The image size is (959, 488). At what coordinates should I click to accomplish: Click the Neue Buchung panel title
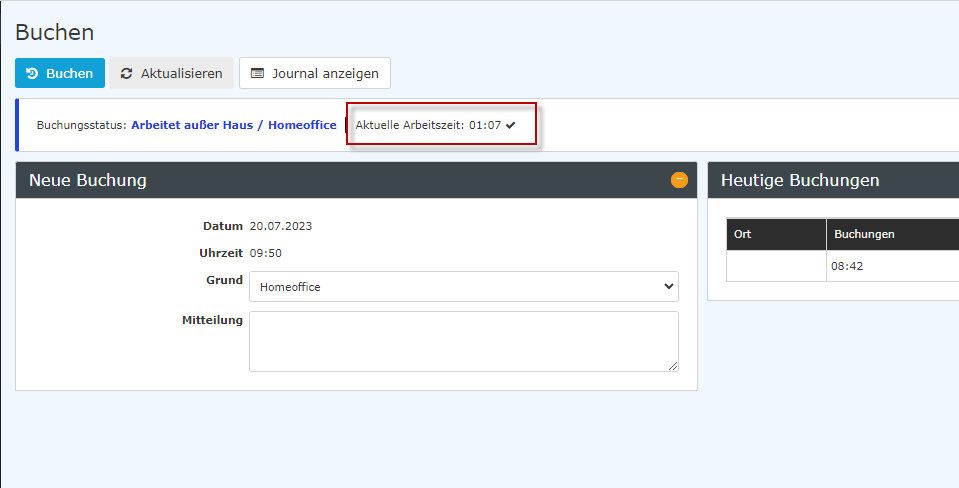pyautogui.click(x=87, y=180)
